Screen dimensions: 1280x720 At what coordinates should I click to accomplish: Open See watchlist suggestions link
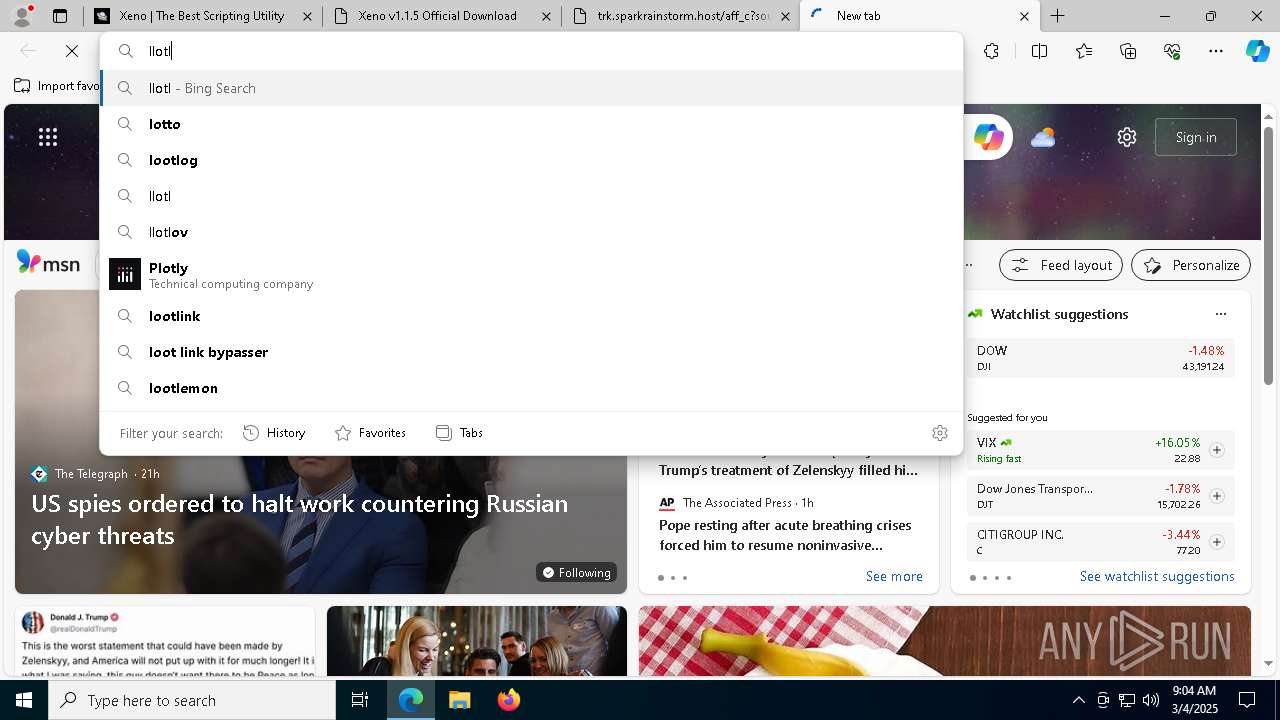click(1157, 576)
